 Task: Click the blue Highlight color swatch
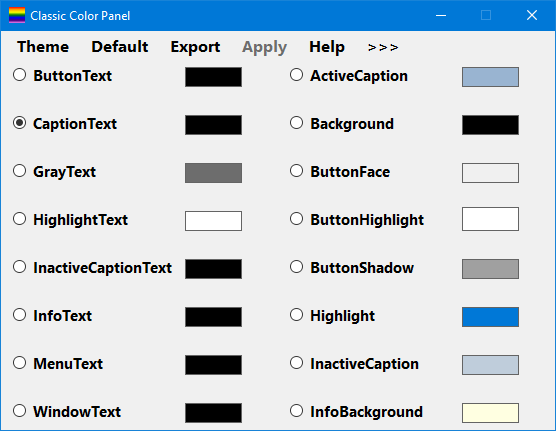point(490,317)
